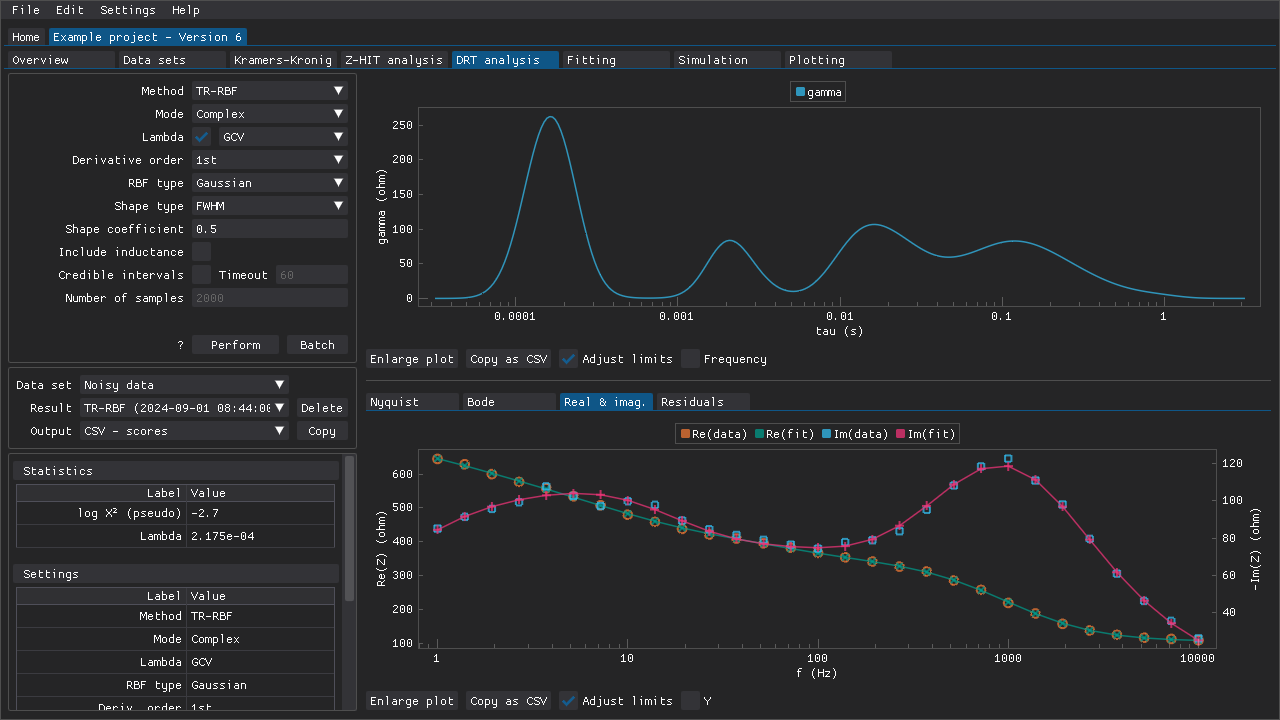Click the Im(fit) legend swatch
This screenshot has width=1280, height=720.
[x=900, y=434]
